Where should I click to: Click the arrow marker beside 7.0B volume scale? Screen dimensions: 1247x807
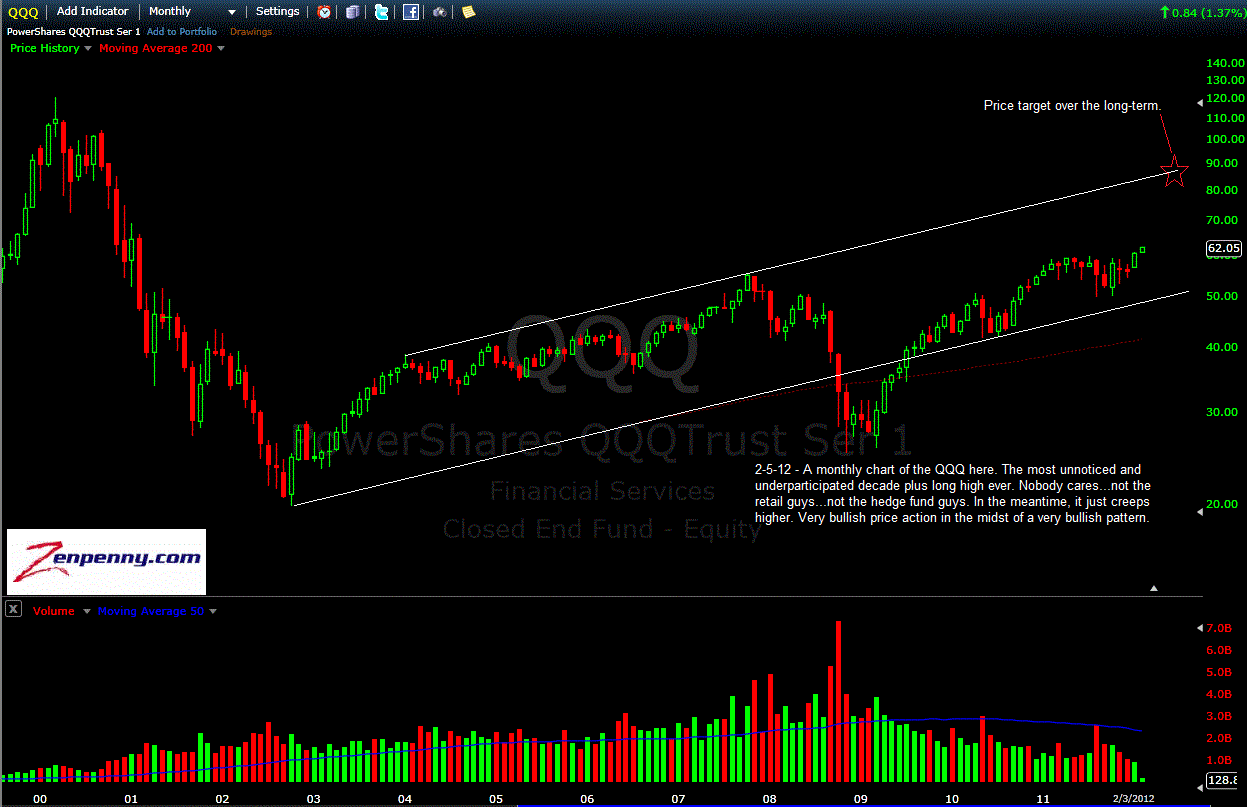click(1200, 628)
